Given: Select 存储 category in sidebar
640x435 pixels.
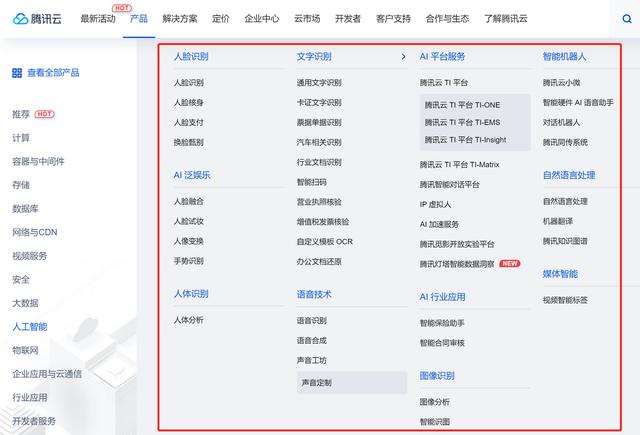Looking at the screenshot, I should [x=21, y=185].
